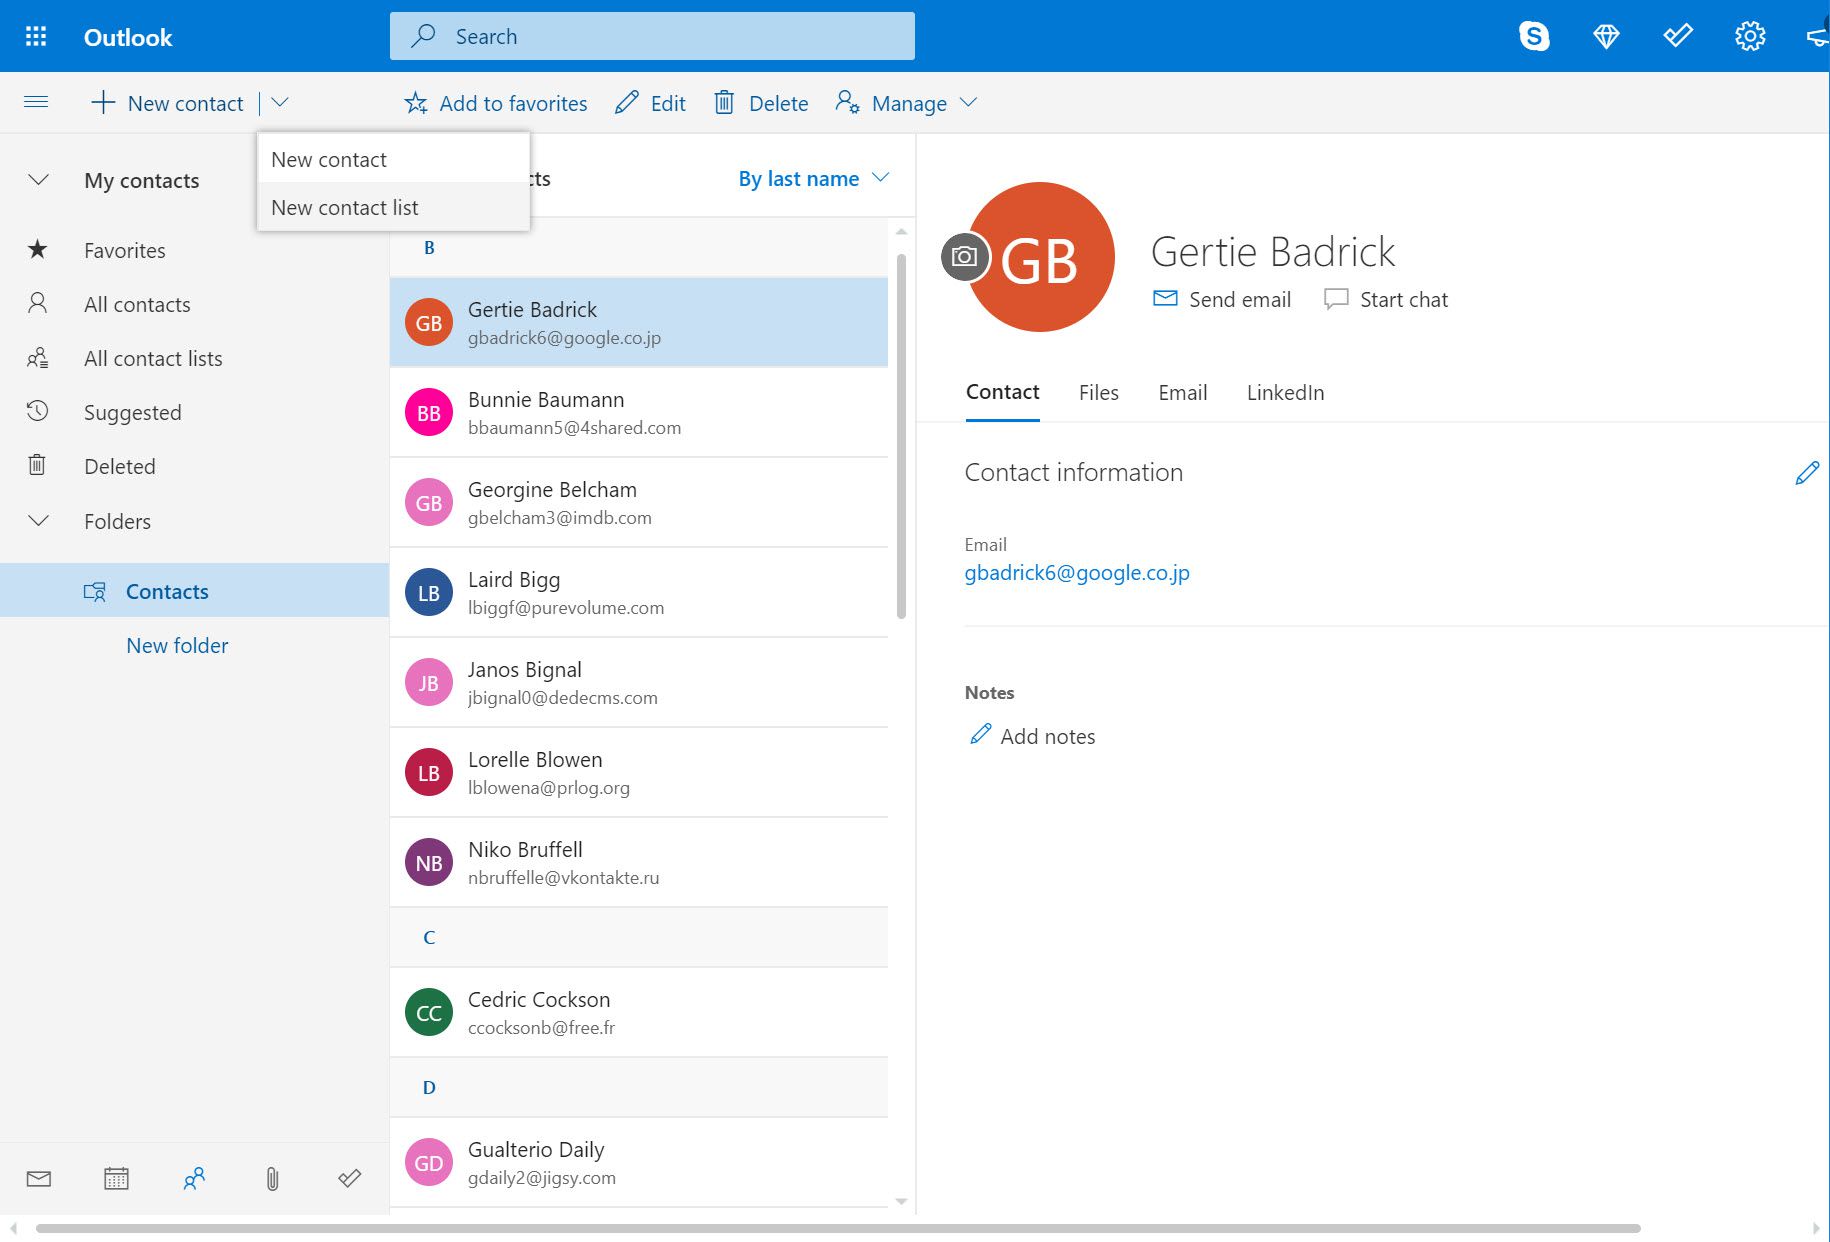1830x1242 pixels.
Task: Select the Lorelle Blowen contact row
Action: pos(639,773)
